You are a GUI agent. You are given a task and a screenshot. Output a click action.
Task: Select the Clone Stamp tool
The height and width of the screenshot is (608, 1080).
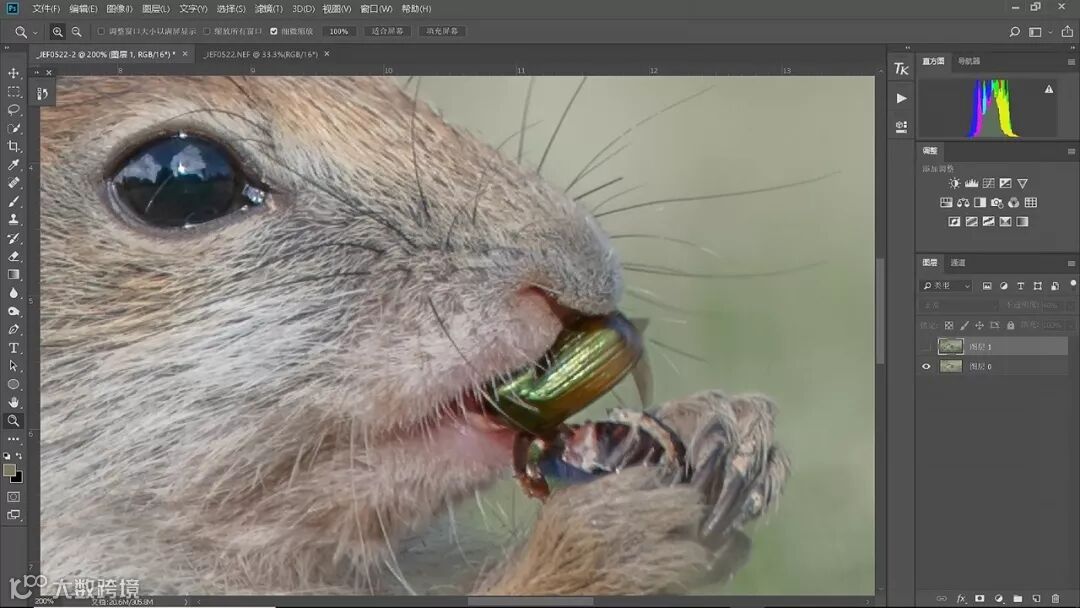pyautogui.click(x=14, y=220)
